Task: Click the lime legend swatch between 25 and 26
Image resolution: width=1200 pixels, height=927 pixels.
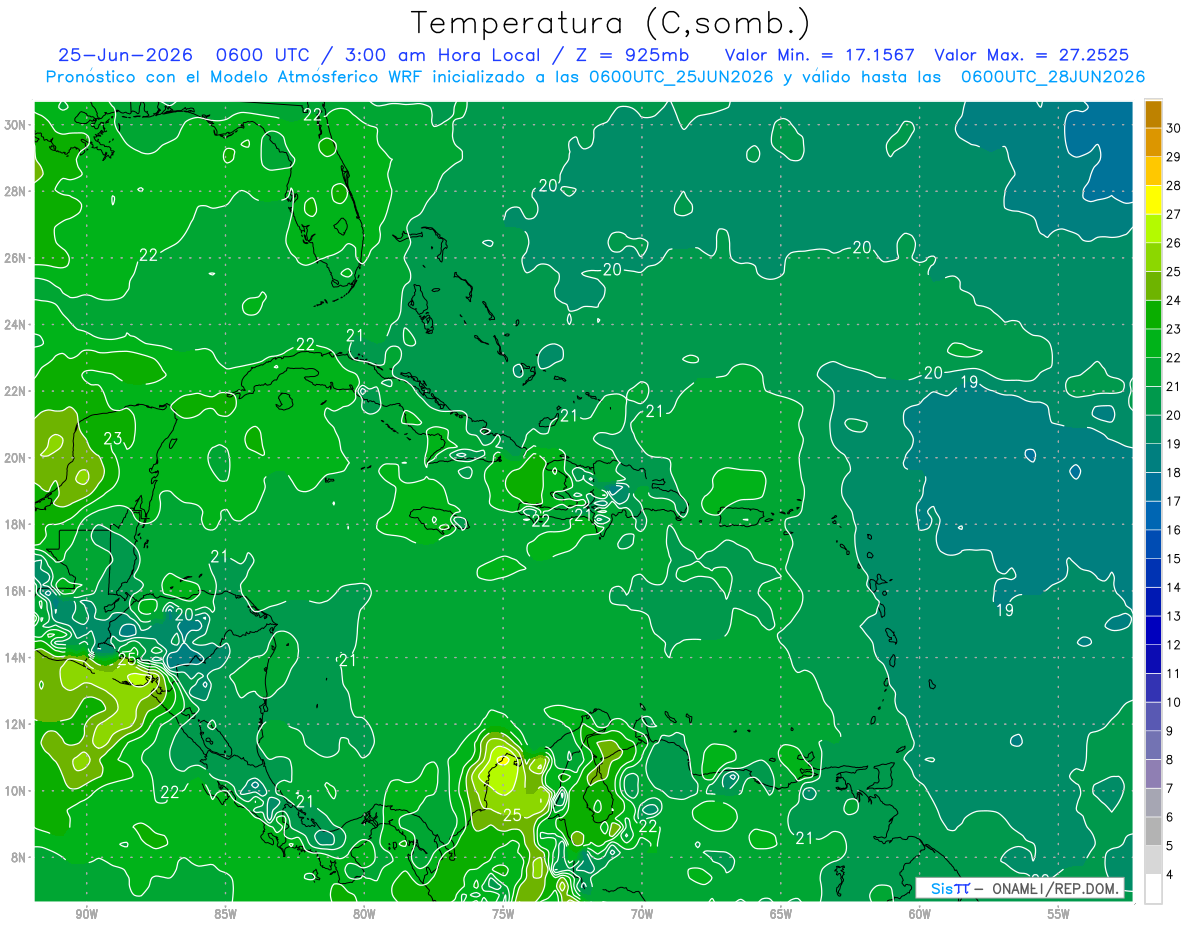Action: [x=1153, y=257]
